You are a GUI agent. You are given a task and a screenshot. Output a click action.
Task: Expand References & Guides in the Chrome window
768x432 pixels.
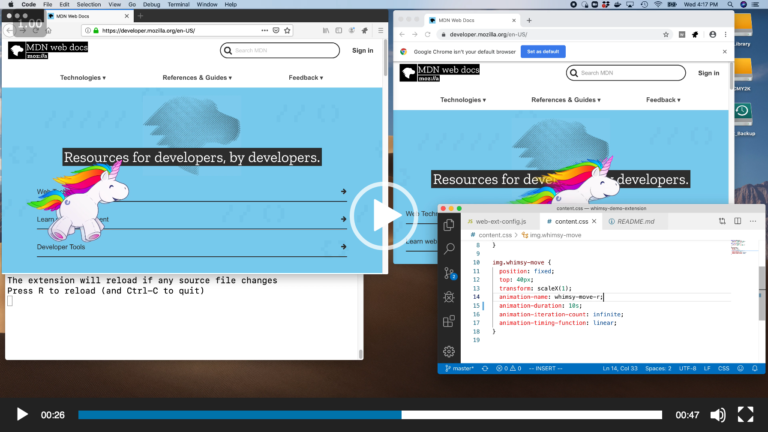[566, 99]
